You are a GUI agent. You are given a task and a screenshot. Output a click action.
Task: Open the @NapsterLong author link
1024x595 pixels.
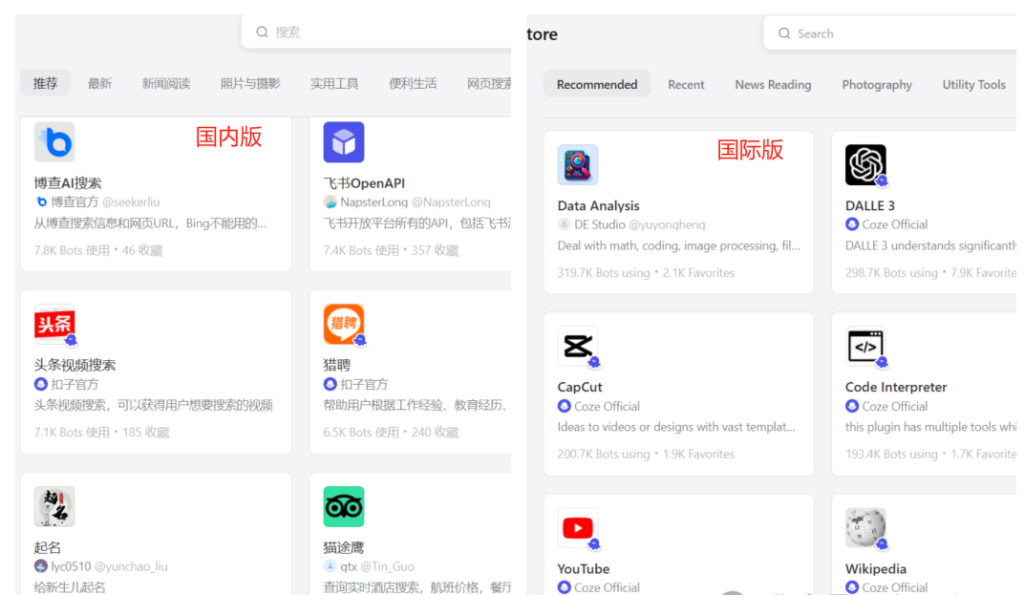pos(451,202)
